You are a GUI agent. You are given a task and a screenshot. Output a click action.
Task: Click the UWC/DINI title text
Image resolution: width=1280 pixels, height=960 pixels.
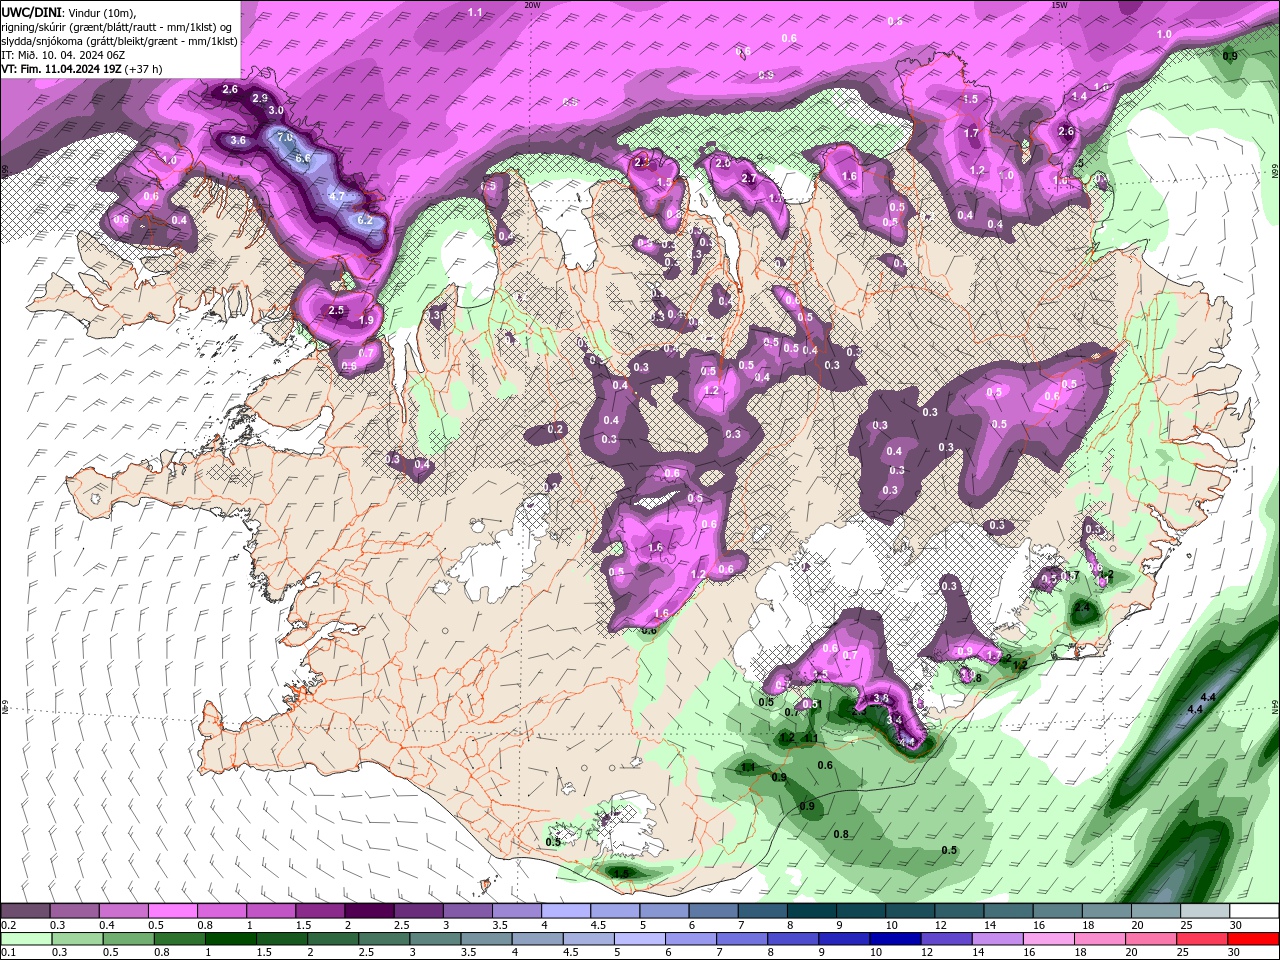tap(30, 12)
